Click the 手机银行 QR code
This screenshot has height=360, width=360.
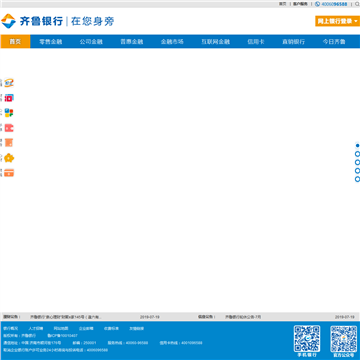307,339
